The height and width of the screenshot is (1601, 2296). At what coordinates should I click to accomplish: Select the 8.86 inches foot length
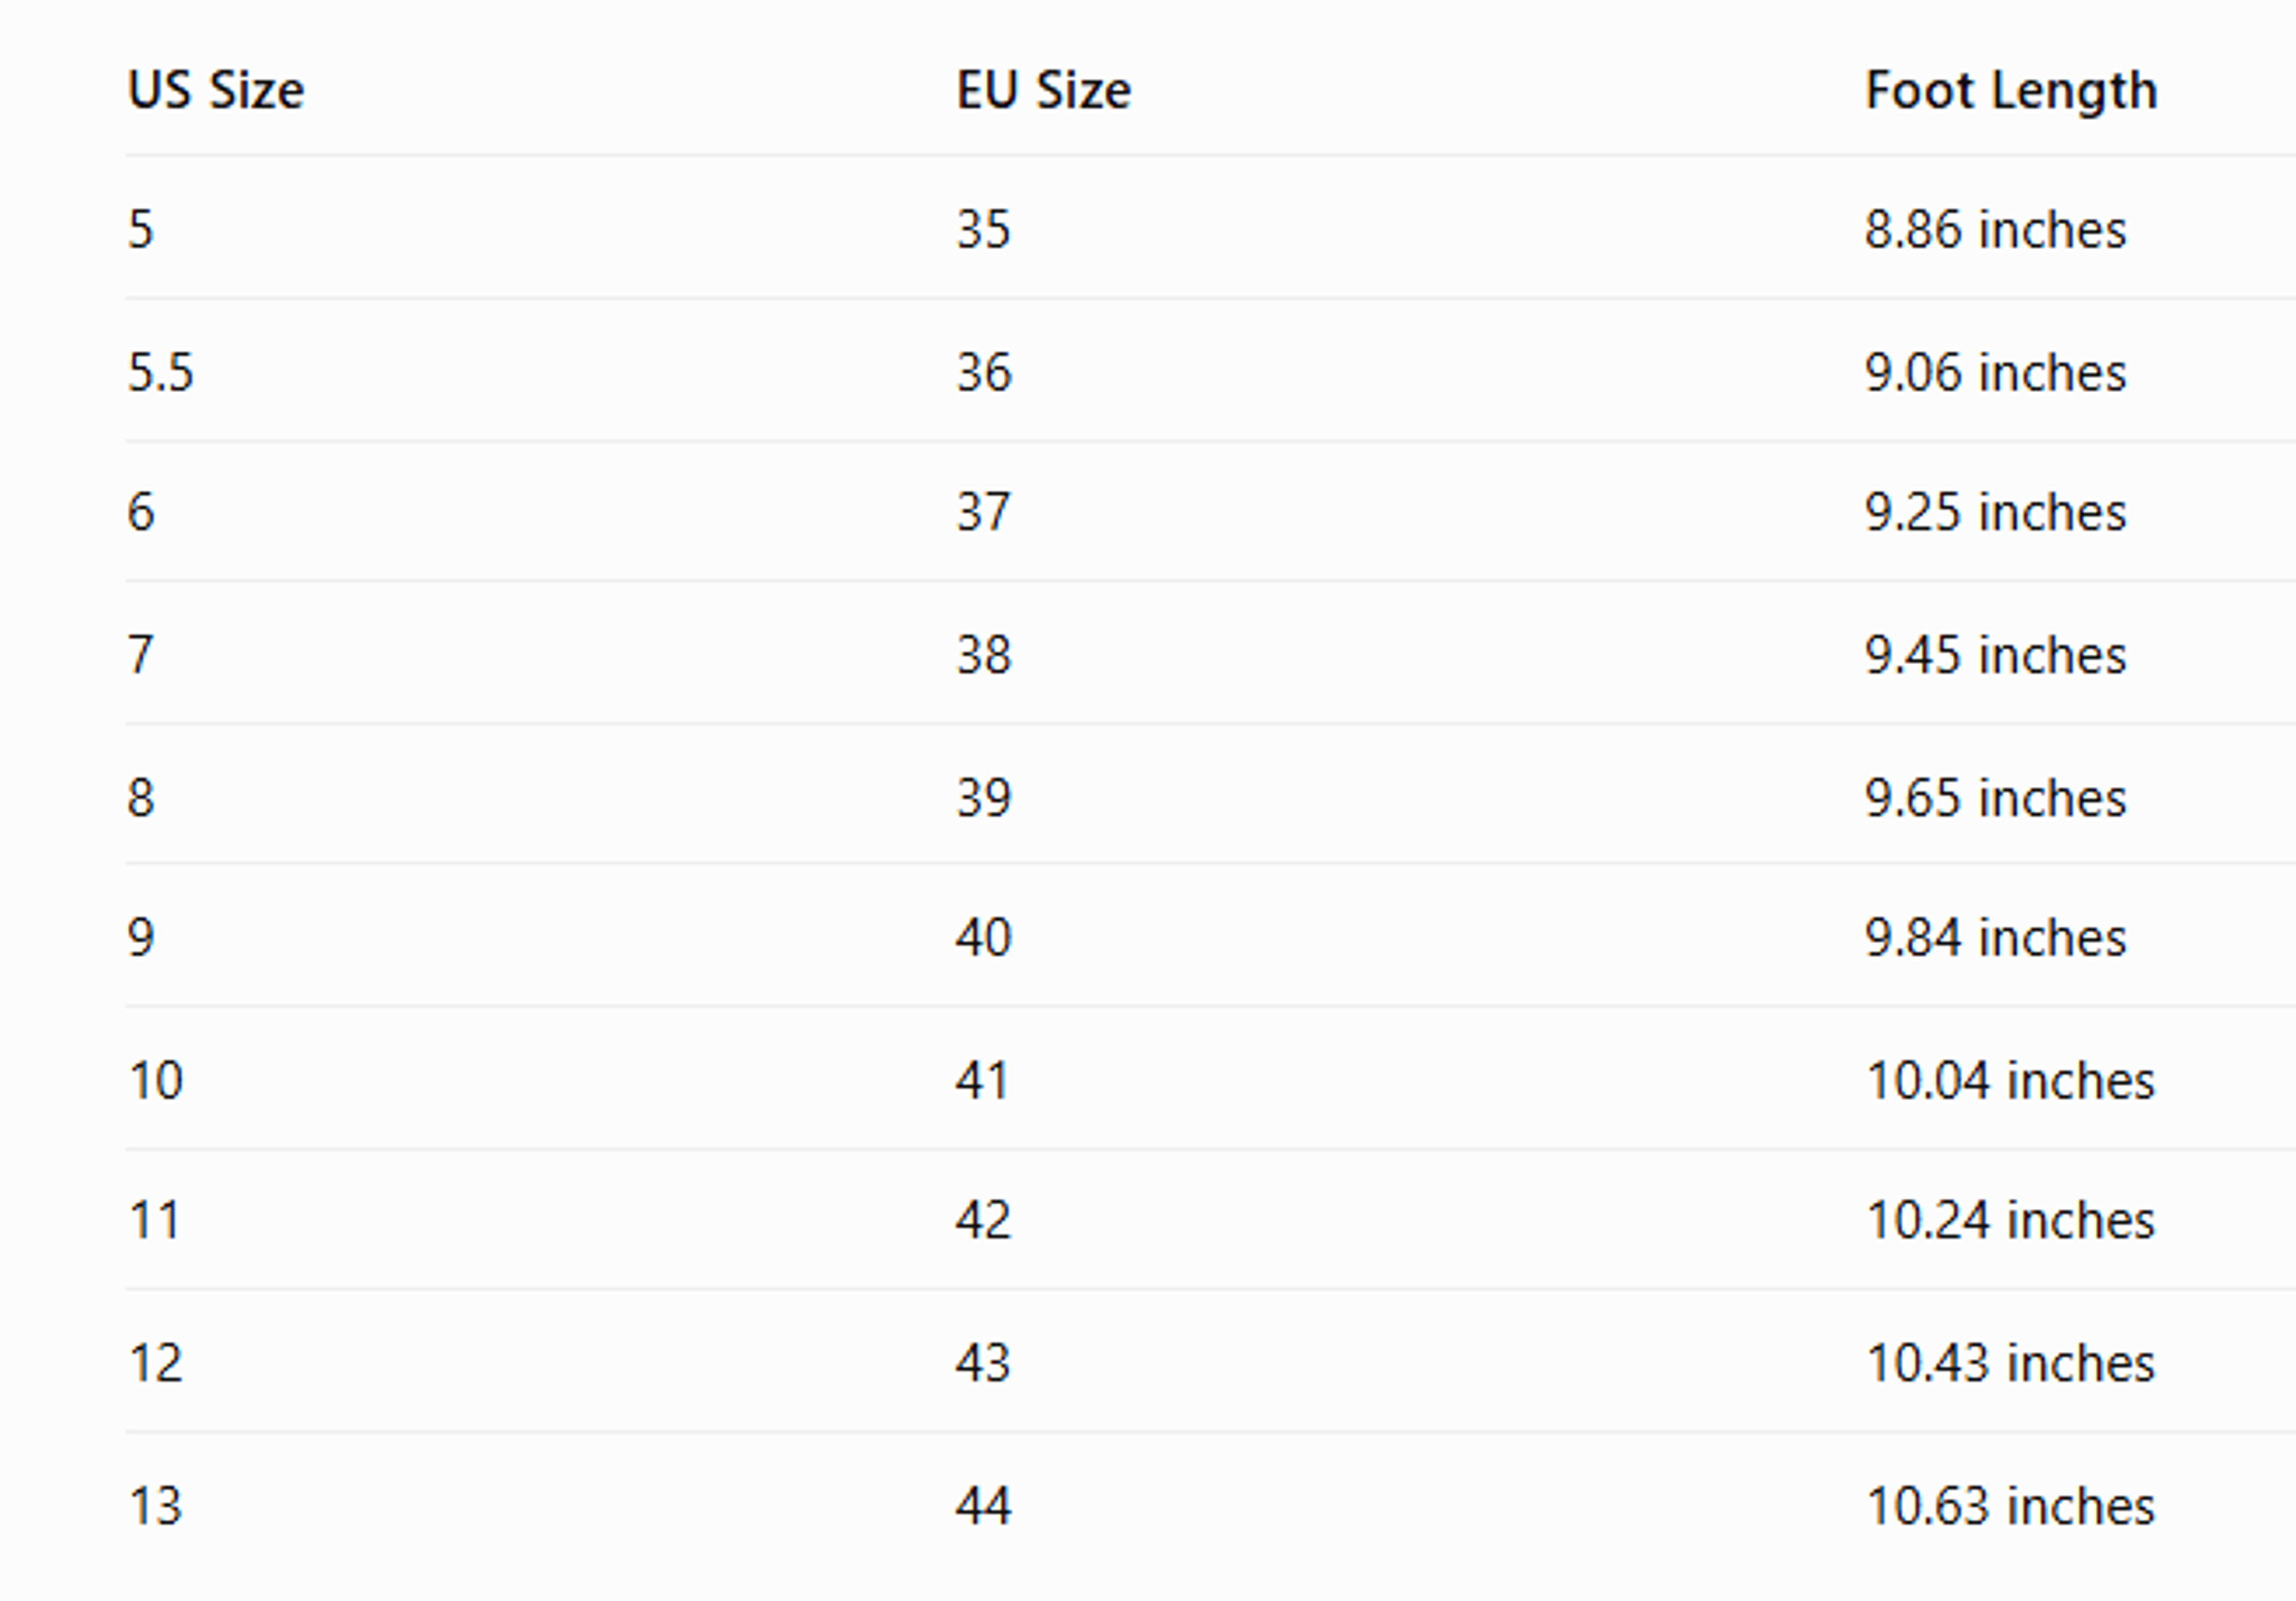[1995, 229]
